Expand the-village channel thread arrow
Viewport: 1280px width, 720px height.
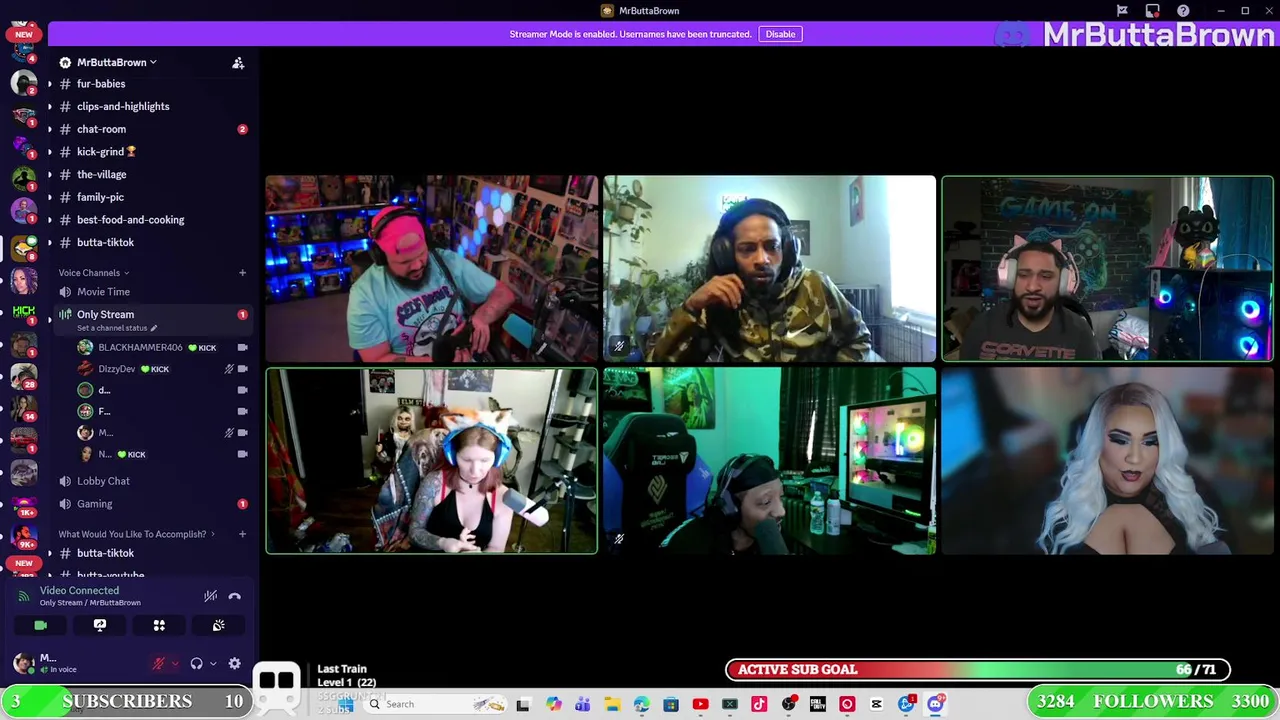point(50,174)
